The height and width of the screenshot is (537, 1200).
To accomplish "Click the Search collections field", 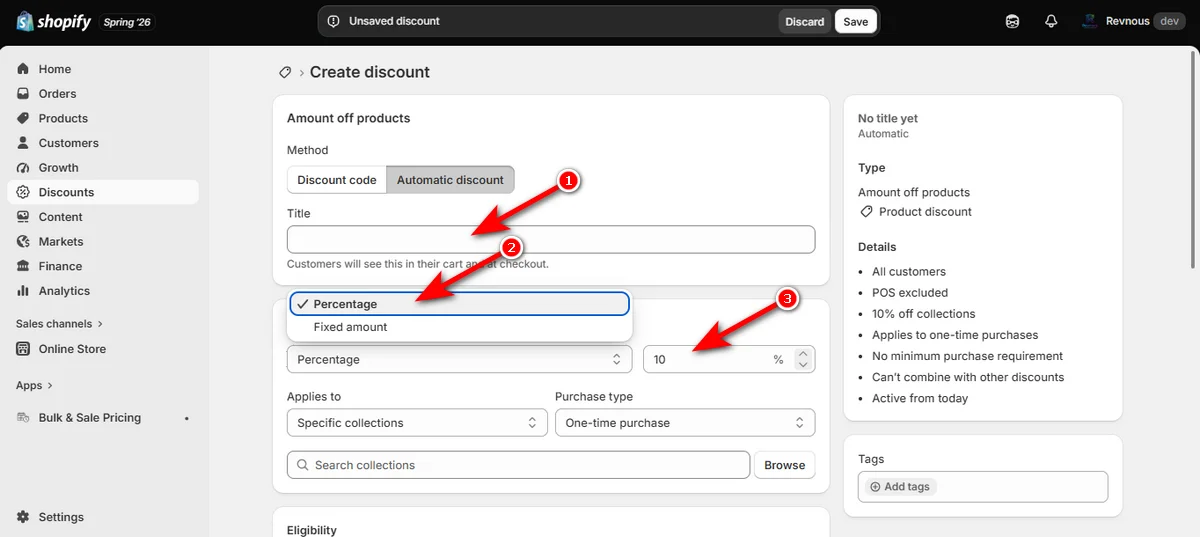I will (518, 465).
